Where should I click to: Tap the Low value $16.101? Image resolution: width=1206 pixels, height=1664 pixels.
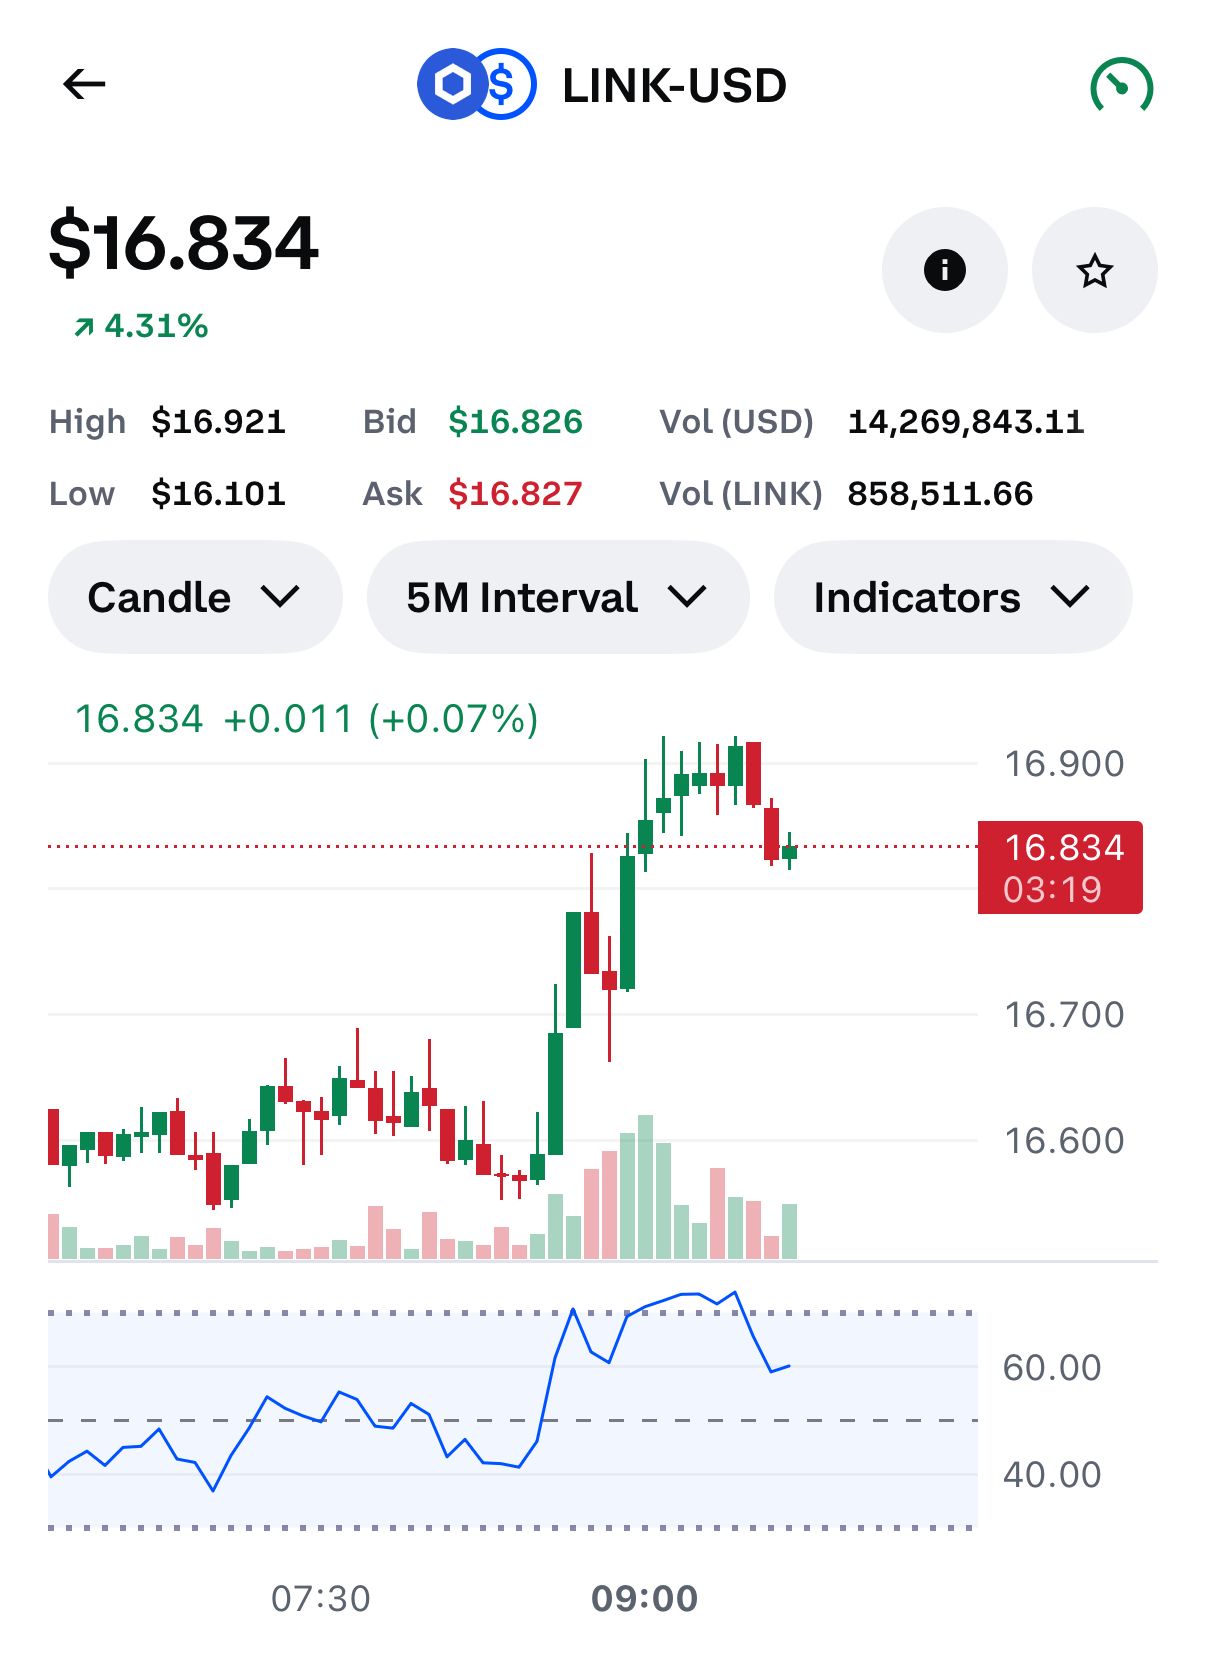pos(219,494)
